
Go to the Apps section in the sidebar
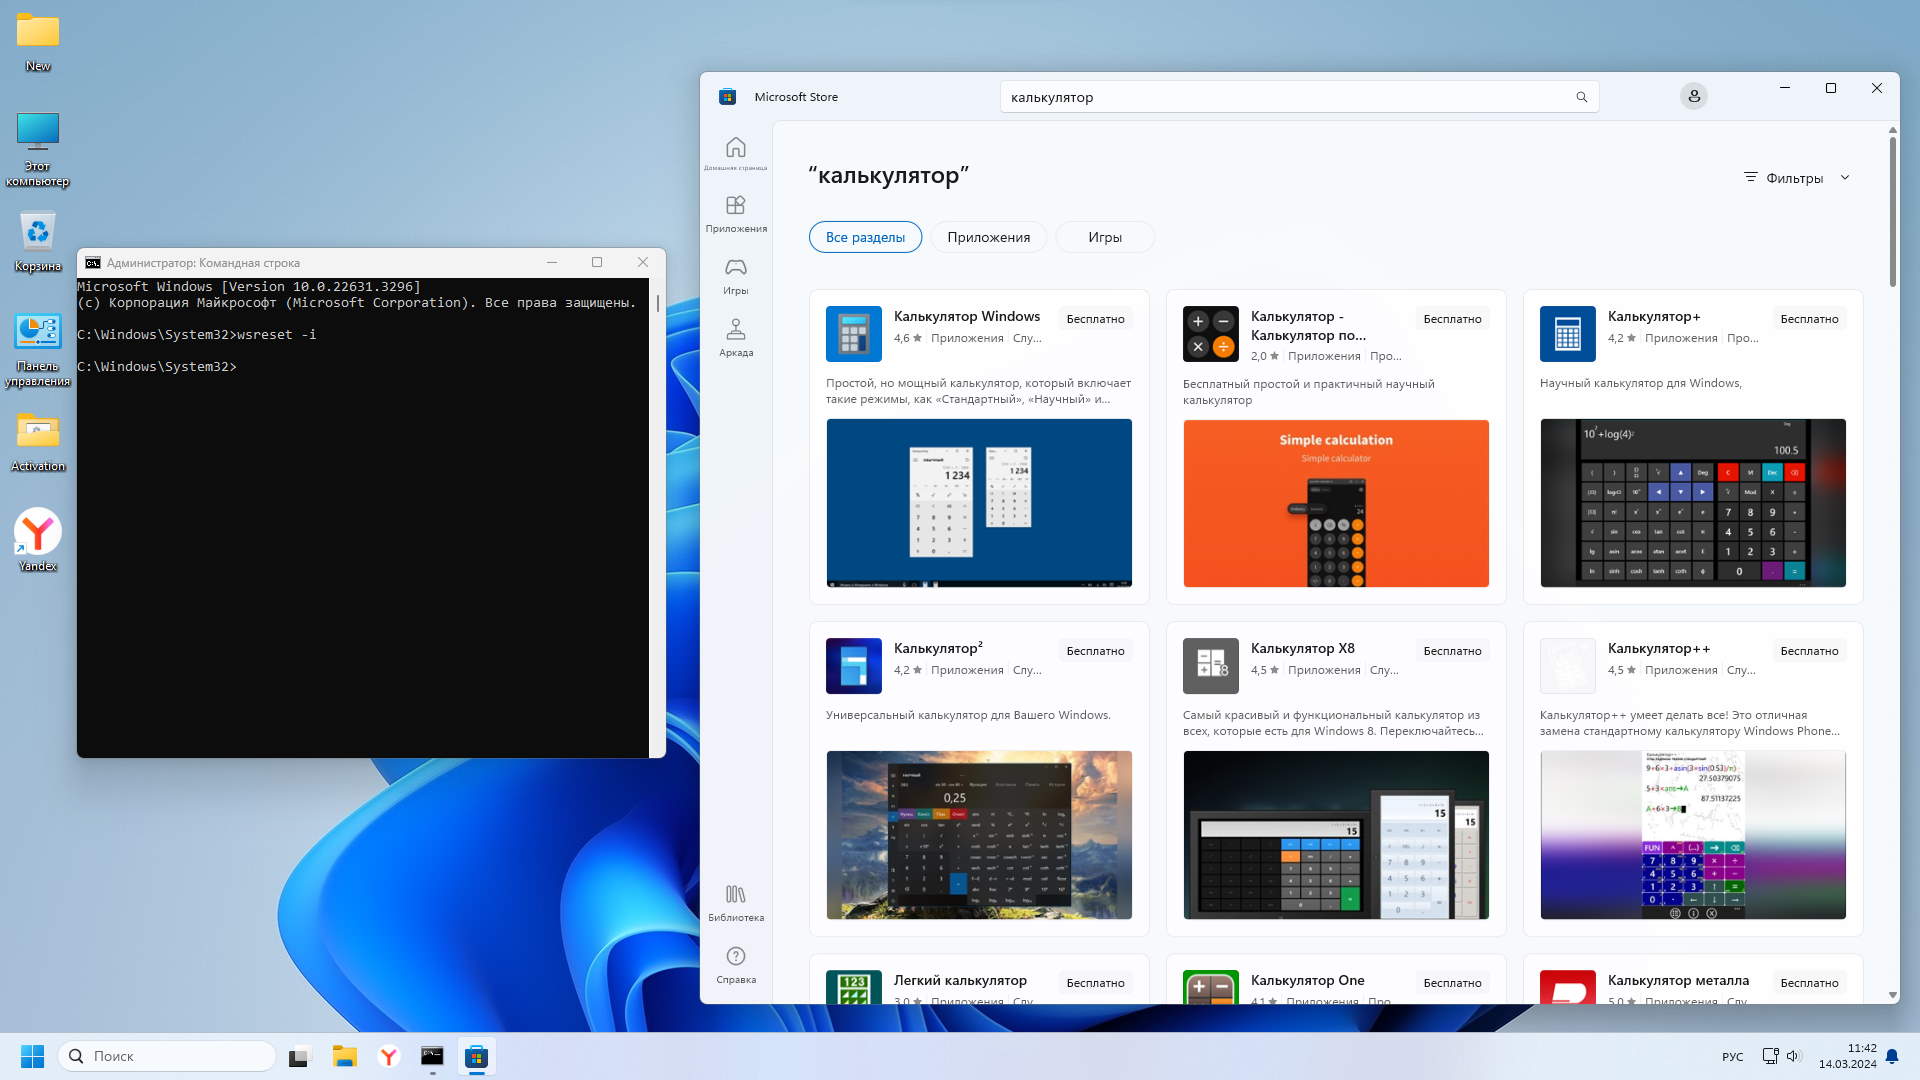tap(735, 207)
